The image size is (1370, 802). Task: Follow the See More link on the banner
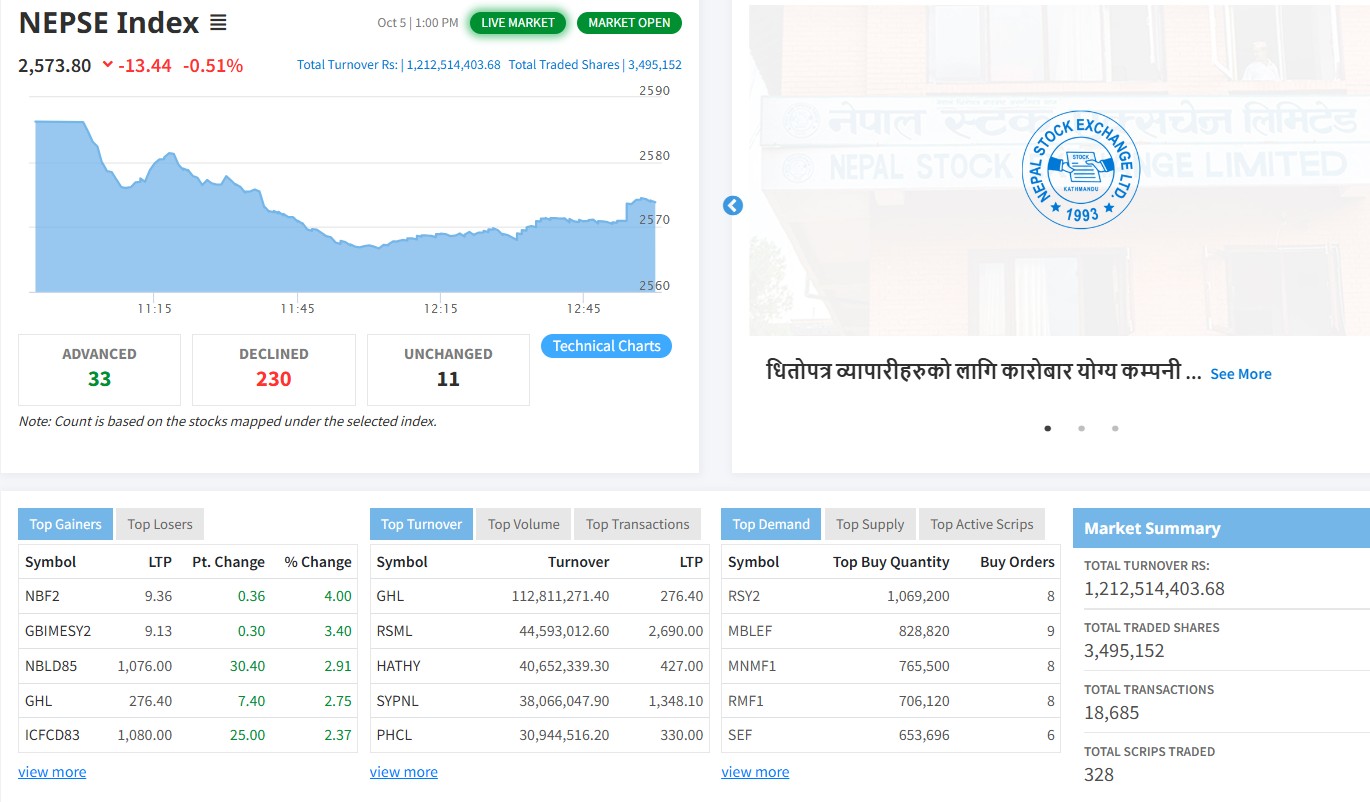[1241, 374]
